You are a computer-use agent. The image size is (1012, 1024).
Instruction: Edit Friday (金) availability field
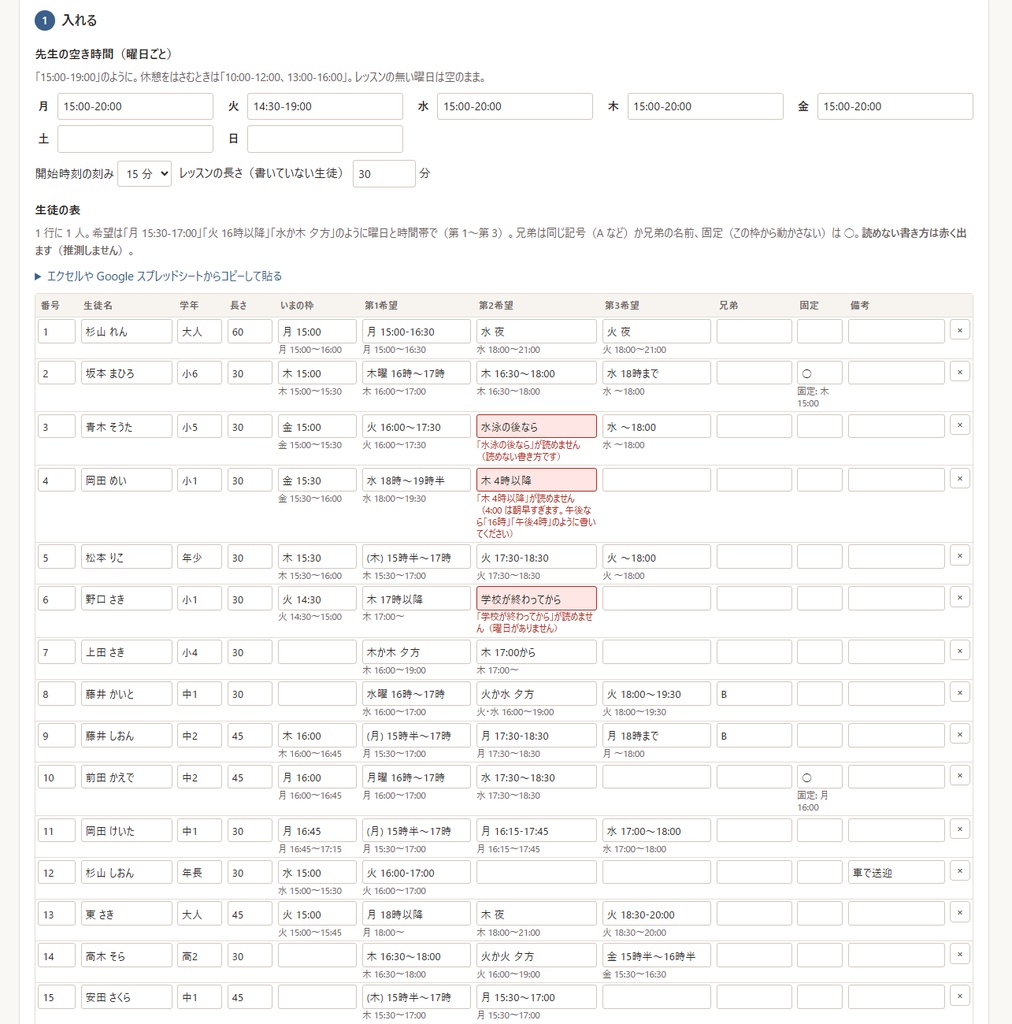[895, 106]
